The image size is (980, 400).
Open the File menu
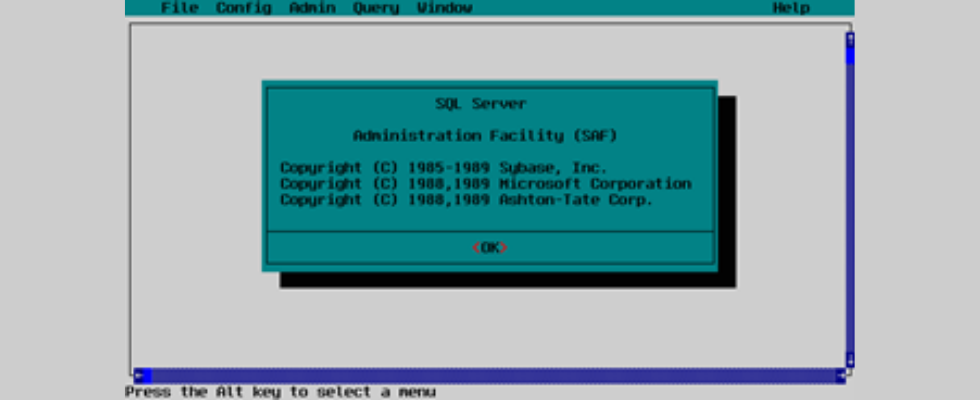point(179,8)
